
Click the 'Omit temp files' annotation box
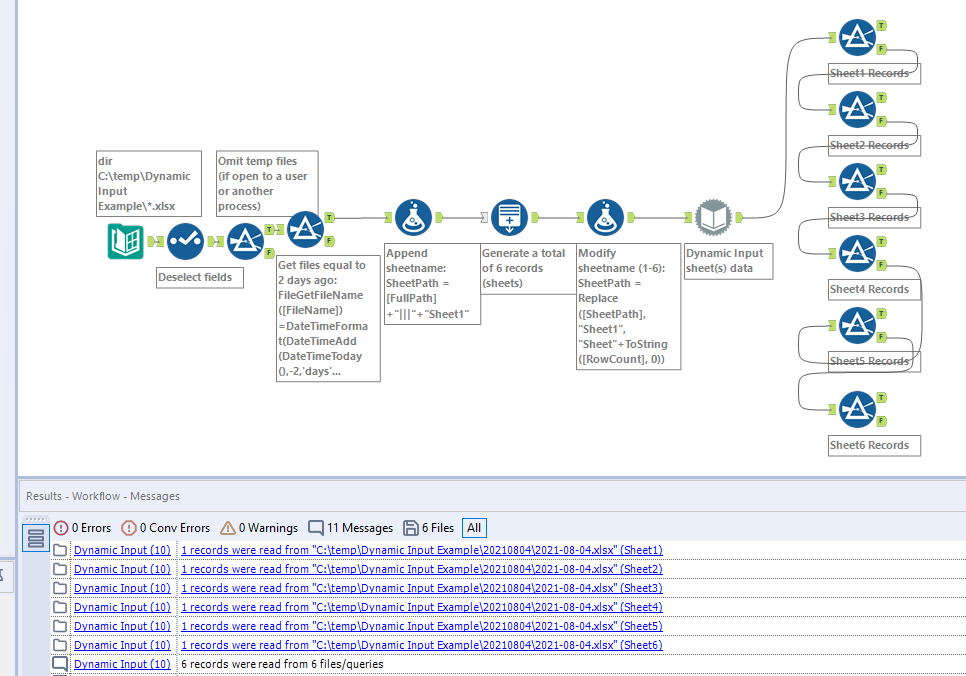click(x=267, y=184)
